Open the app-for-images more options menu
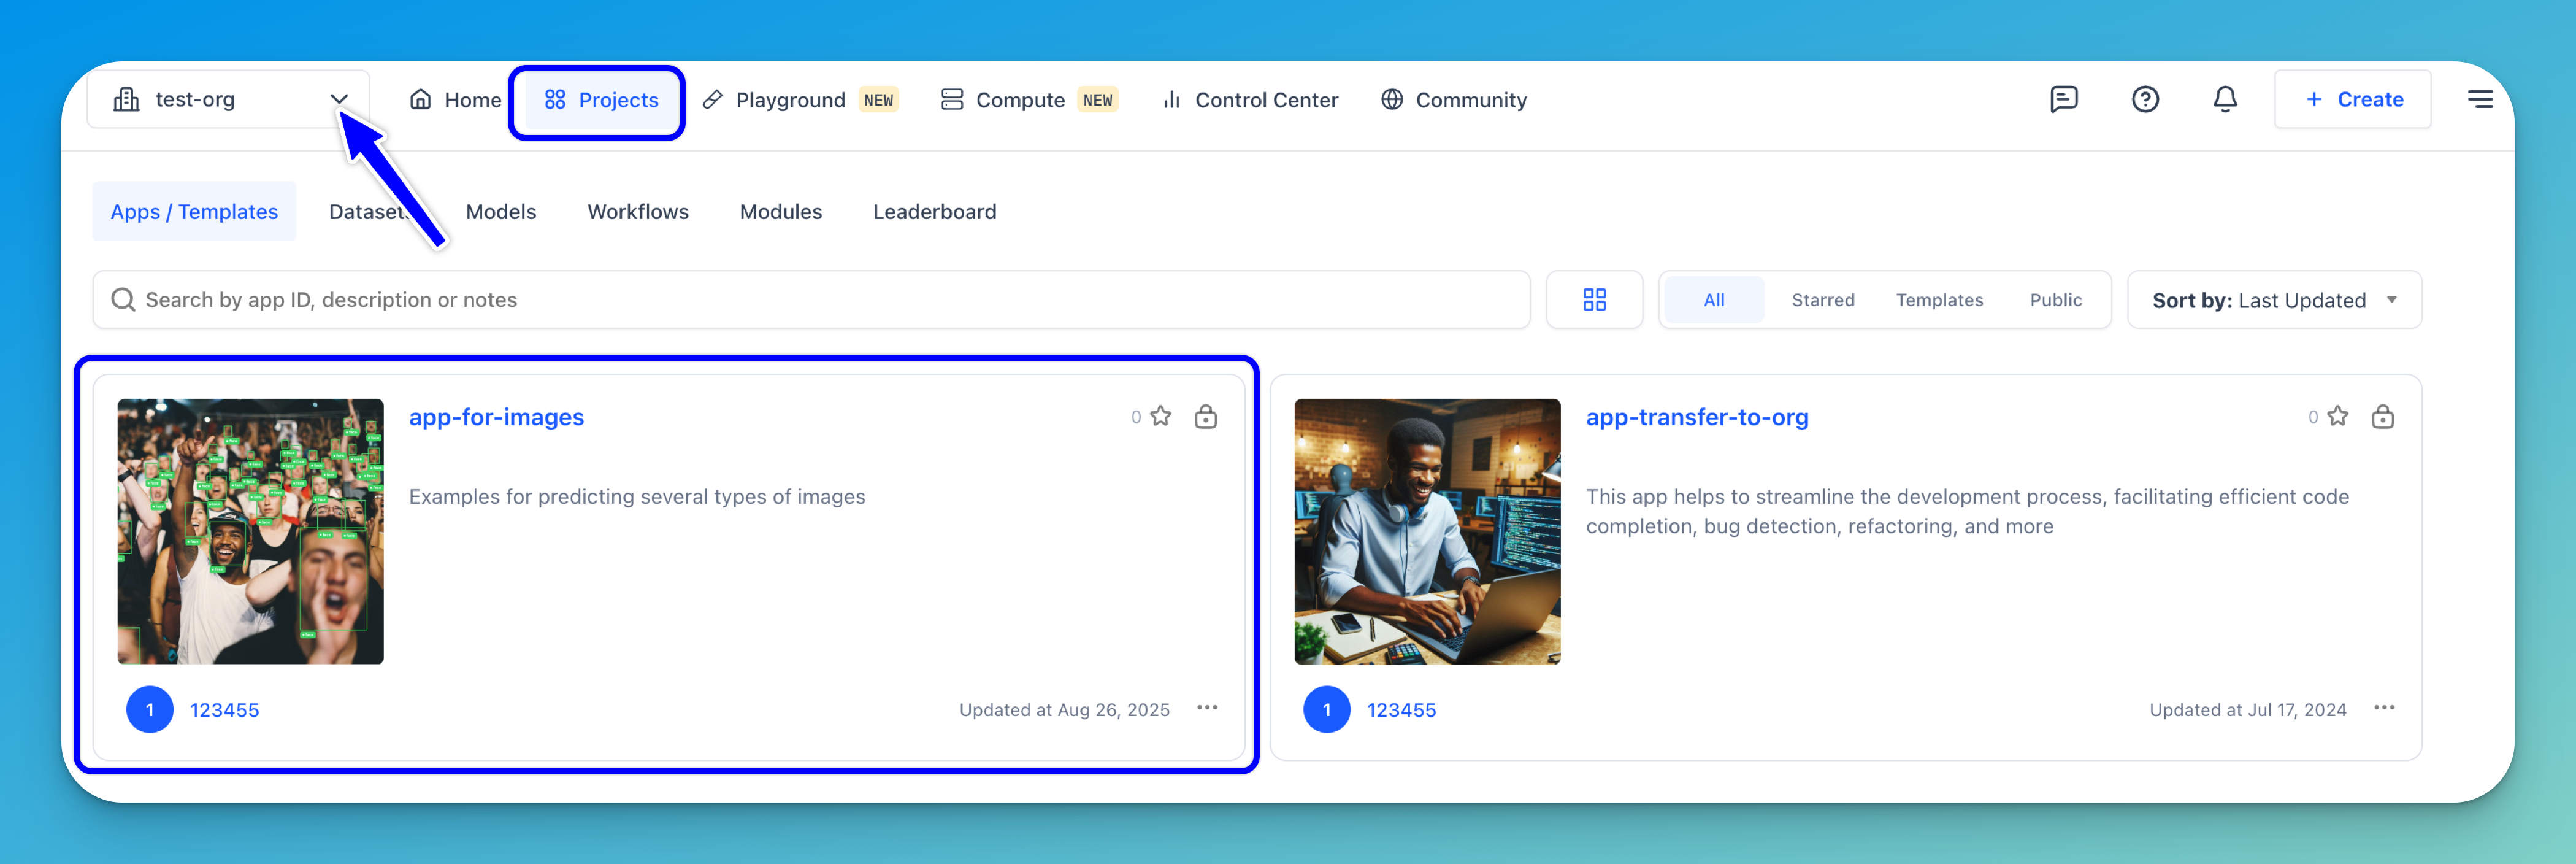 [x=1207, y=708]
